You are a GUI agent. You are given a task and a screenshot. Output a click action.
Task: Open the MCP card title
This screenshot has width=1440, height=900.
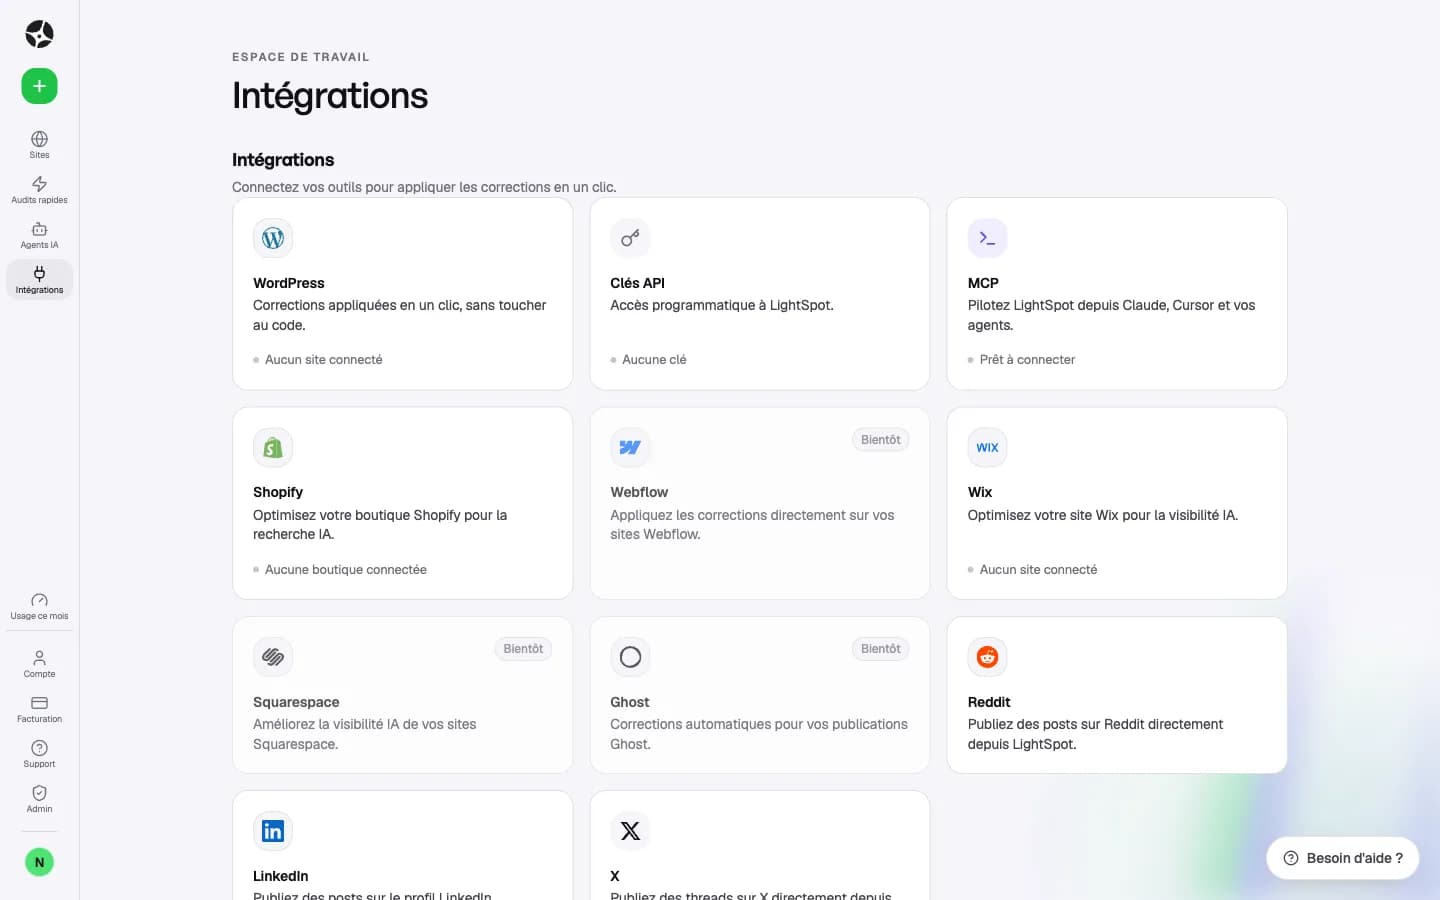pyautogui.click(x=983, y=283)
